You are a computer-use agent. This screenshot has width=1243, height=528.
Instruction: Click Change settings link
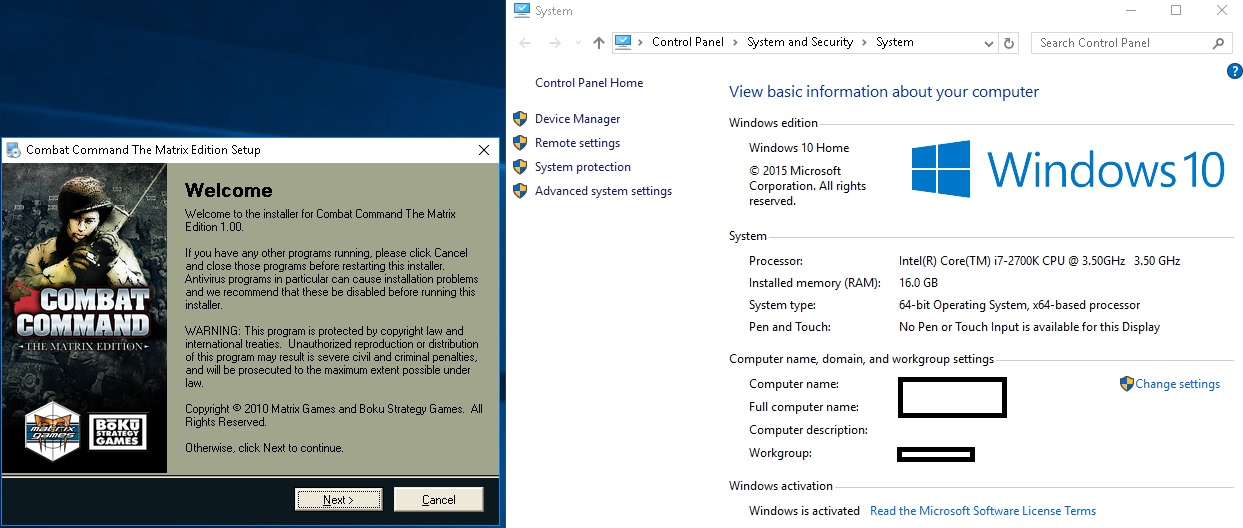coord(1177,384)
